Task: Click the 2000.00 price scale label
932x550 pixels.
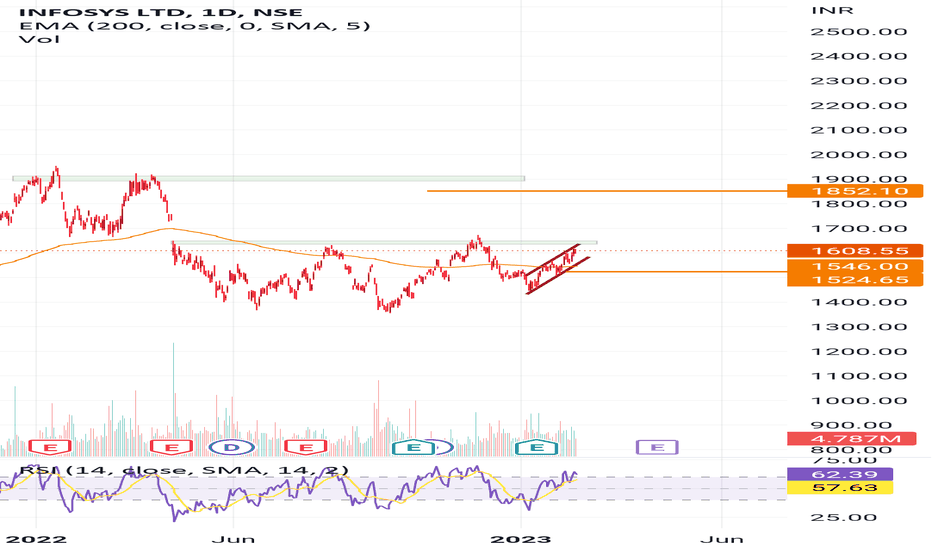Action: [859, 155]
